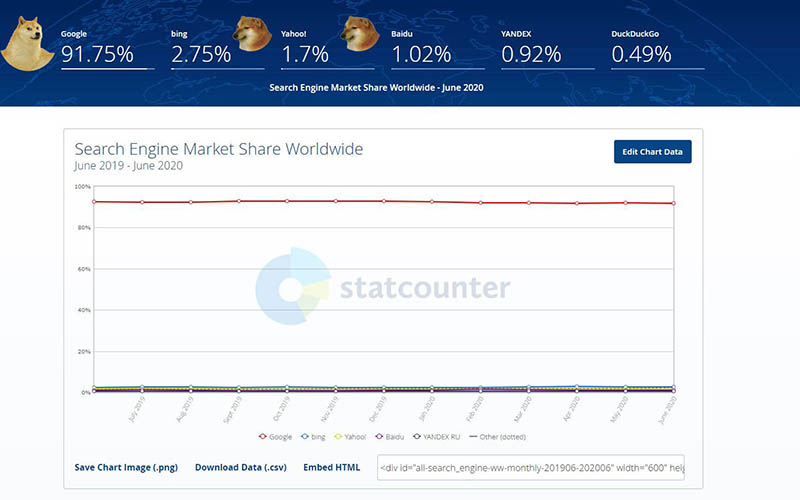Click the banner caption Search Engine Market Share Worldwide - June 2020

pos(376,87)
